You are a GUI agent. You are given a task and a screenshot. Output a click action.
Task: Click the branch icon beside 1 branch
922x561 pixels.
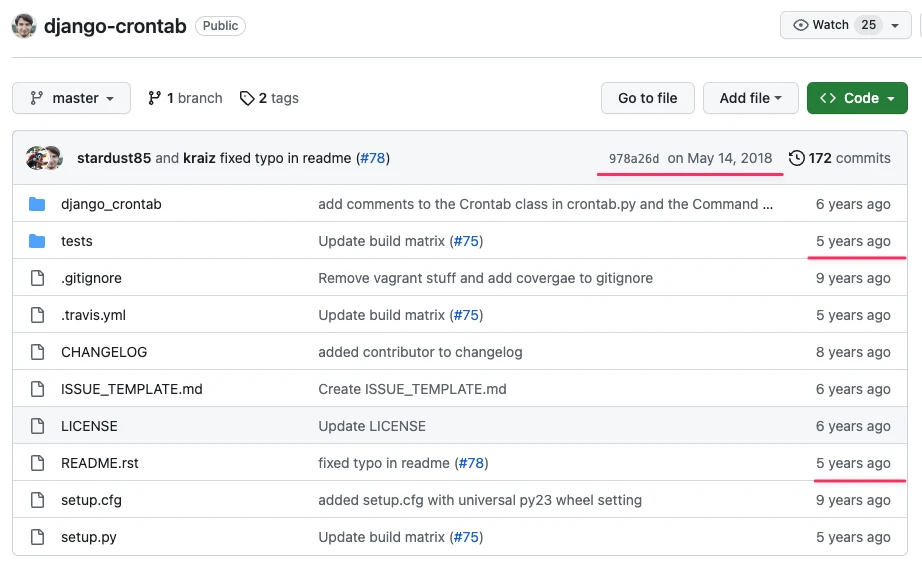coord(154,98)
